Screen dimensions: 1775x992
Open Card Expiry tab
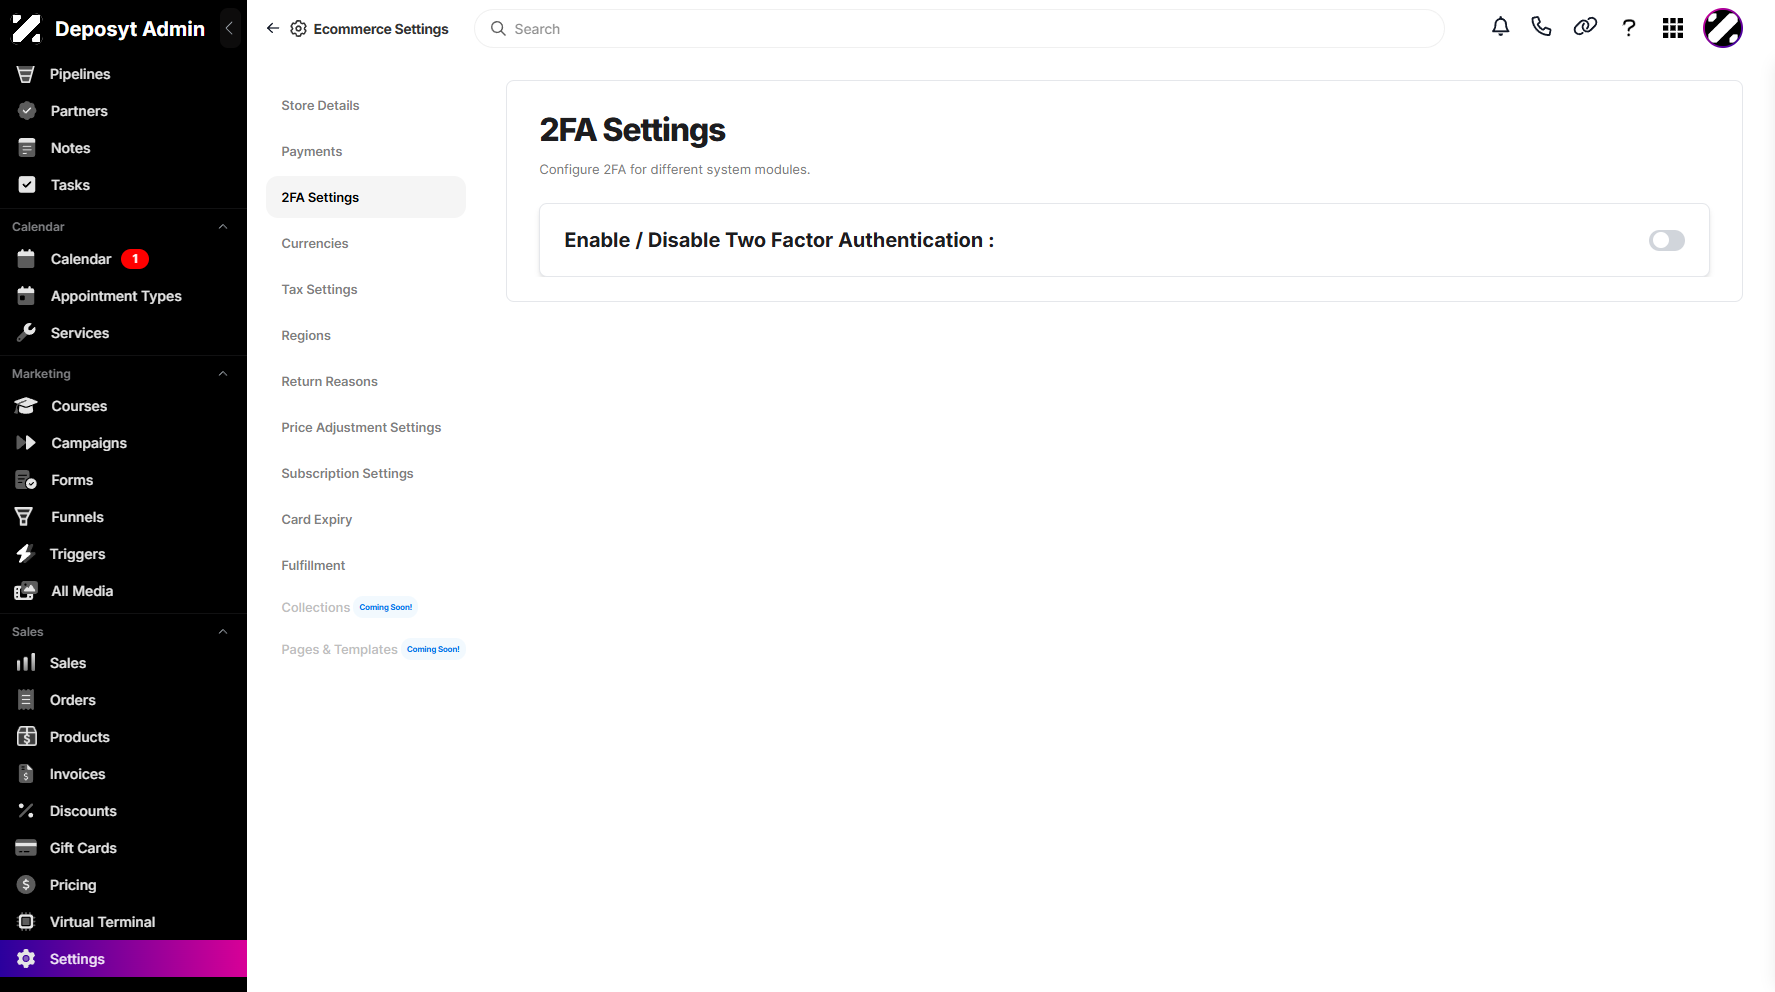pos(366,519)
